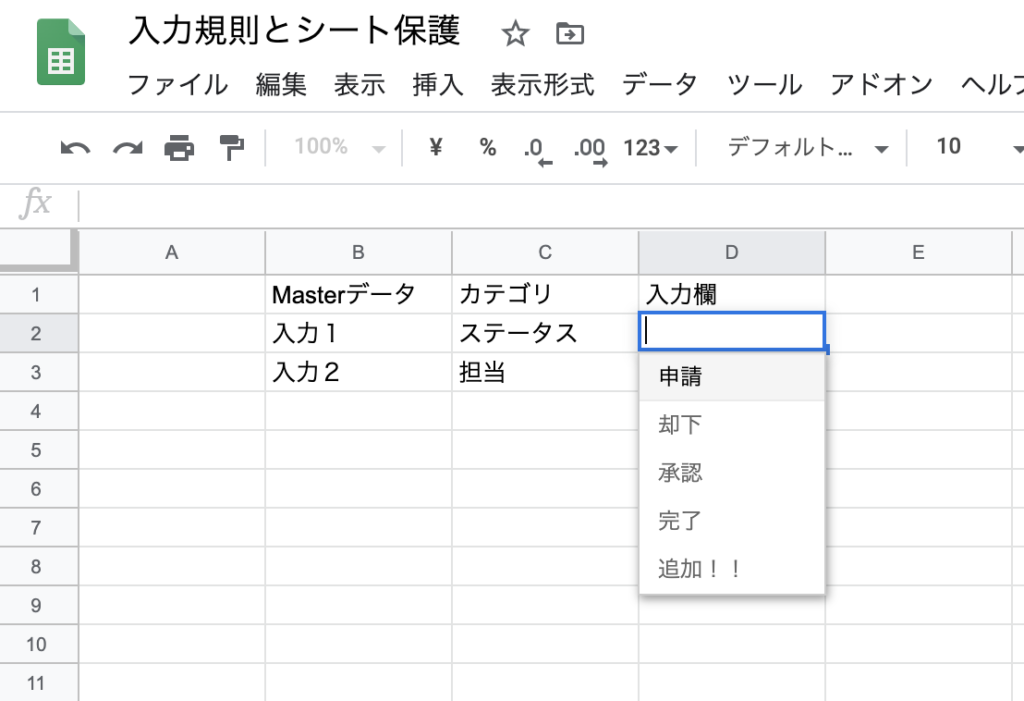Open the デフォルト font dropdown
The height and width of the screenshot is (701, 1024).
coord(808,148)
